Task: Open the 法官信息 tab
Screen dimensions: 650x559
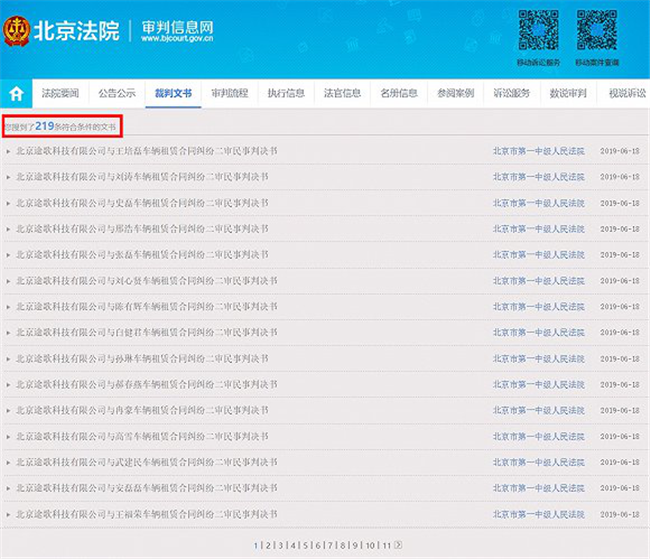Action: pos(342,93)
